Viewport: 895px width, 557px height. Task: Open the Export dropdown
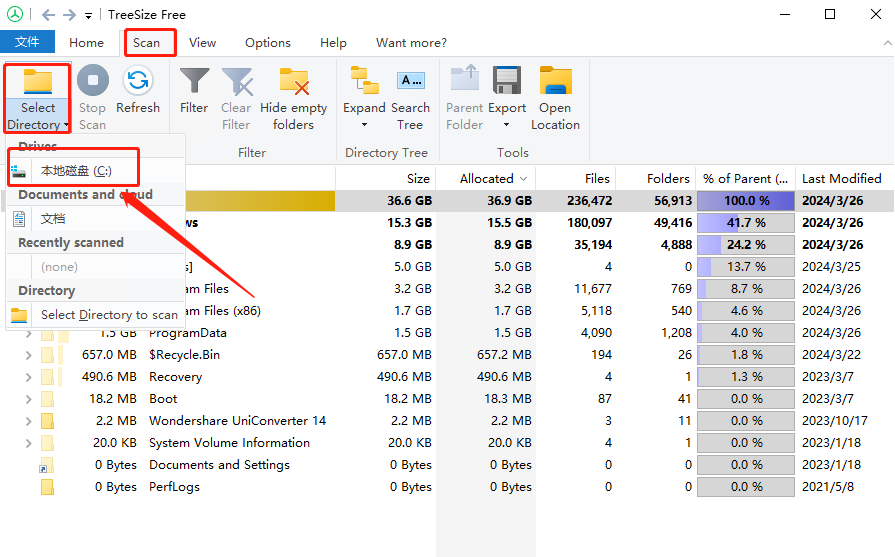click(x=507, y=124)
